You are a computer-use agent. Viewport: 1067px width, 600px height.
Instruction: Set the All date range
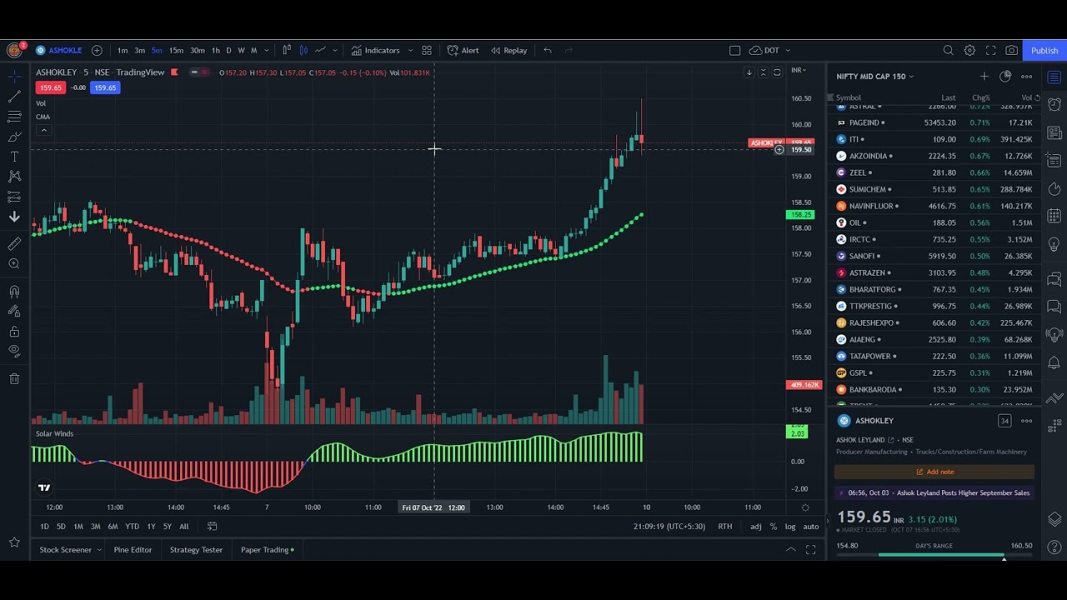[184, 527]
